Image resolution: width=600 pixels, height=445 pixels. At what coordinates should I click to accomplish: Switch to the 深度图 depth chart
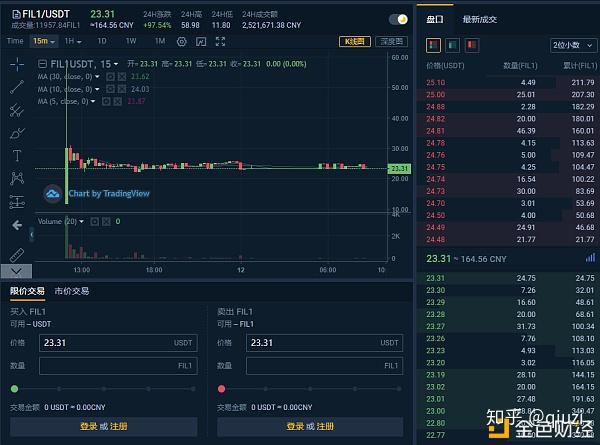tap(391, 41)
